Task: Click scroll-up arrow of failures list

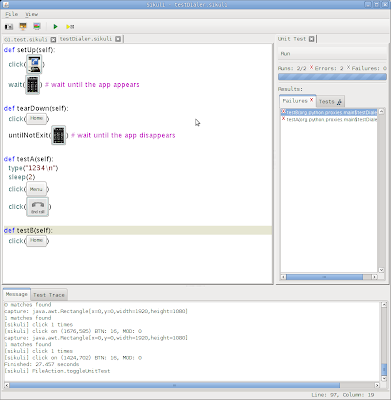Action: point(381,112)
